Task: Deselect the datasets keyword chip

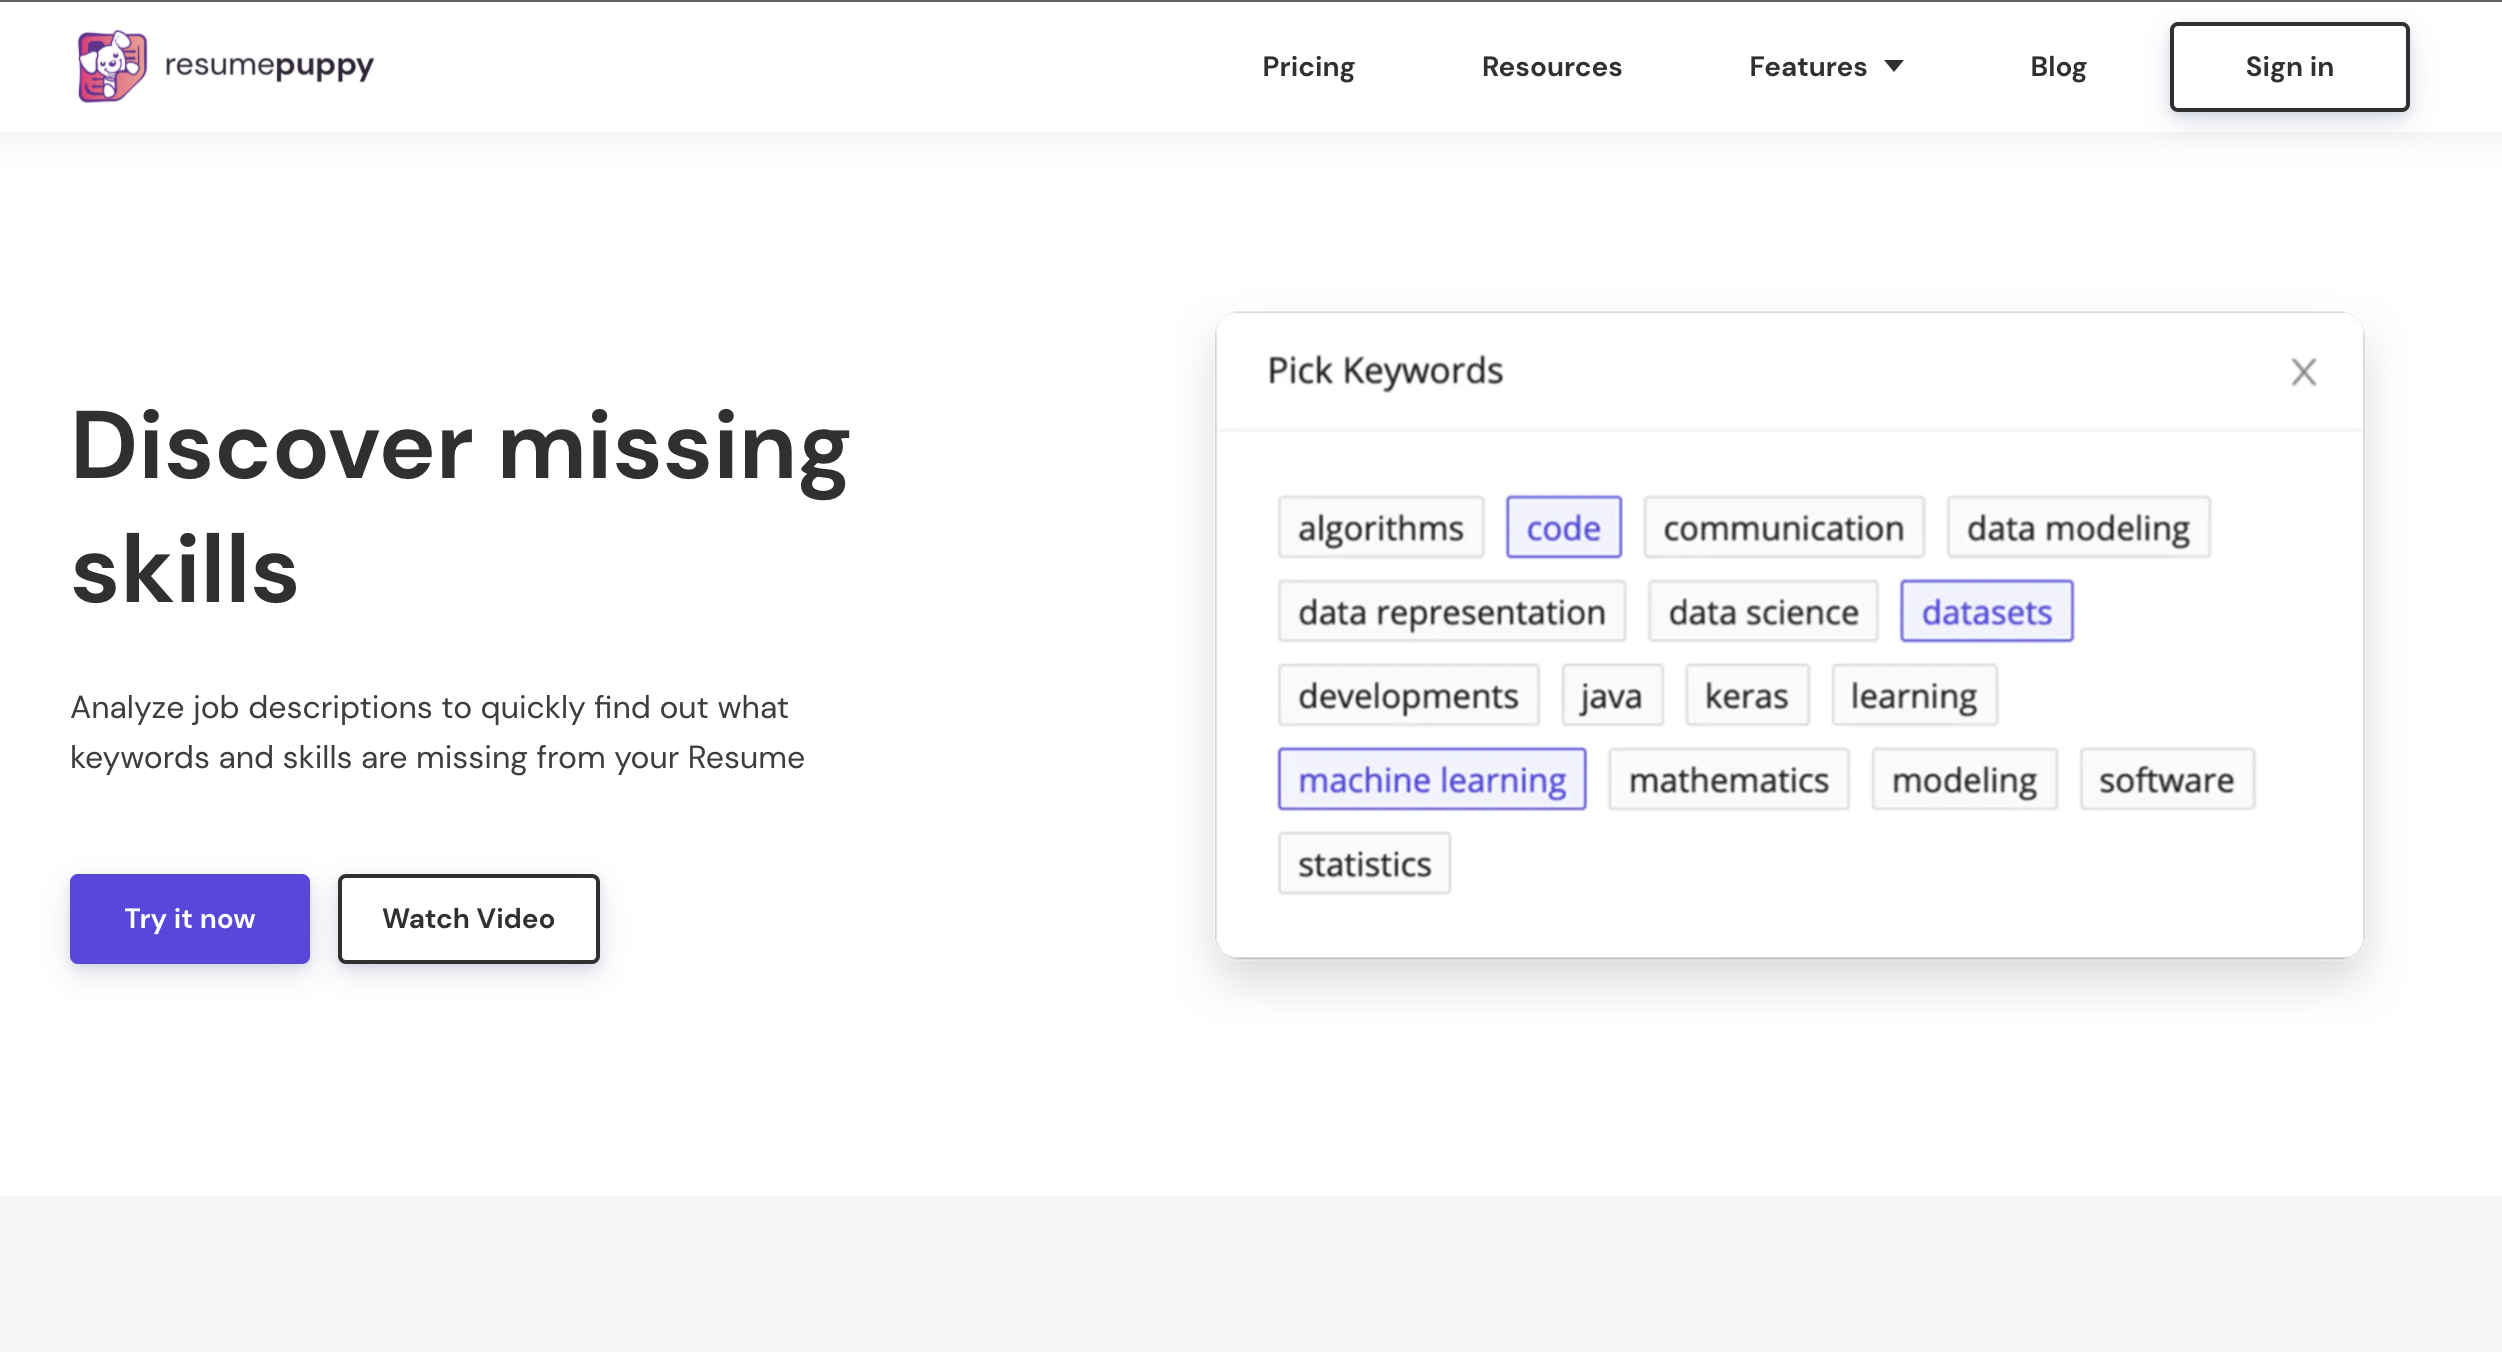Action: tap(1986, 611)
